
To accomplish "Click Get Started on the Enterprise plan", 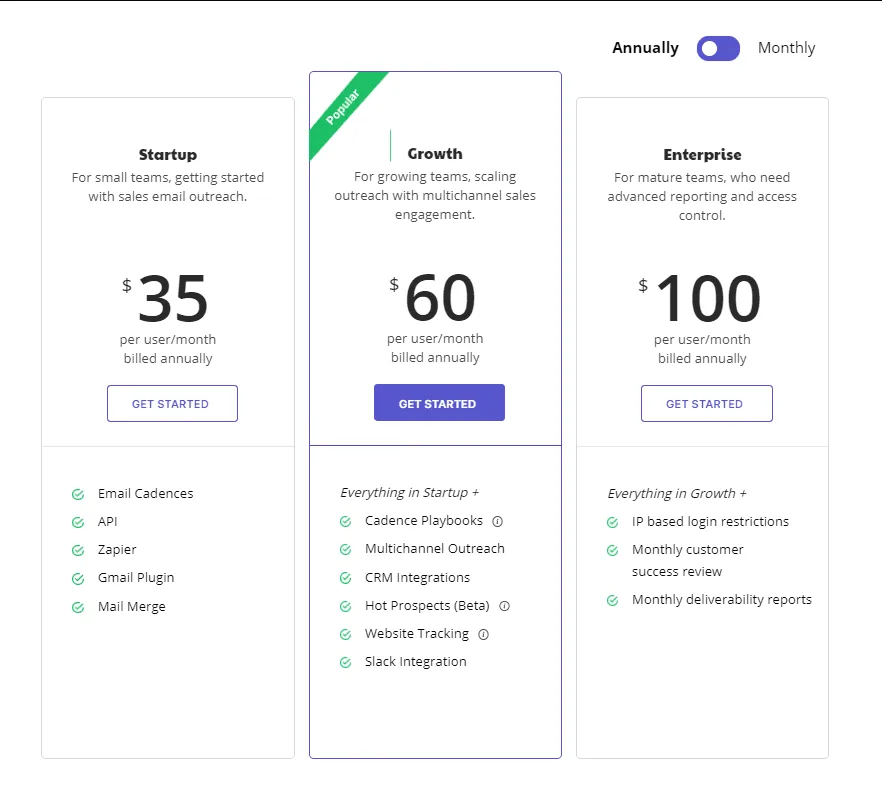I will coord(706,404).
